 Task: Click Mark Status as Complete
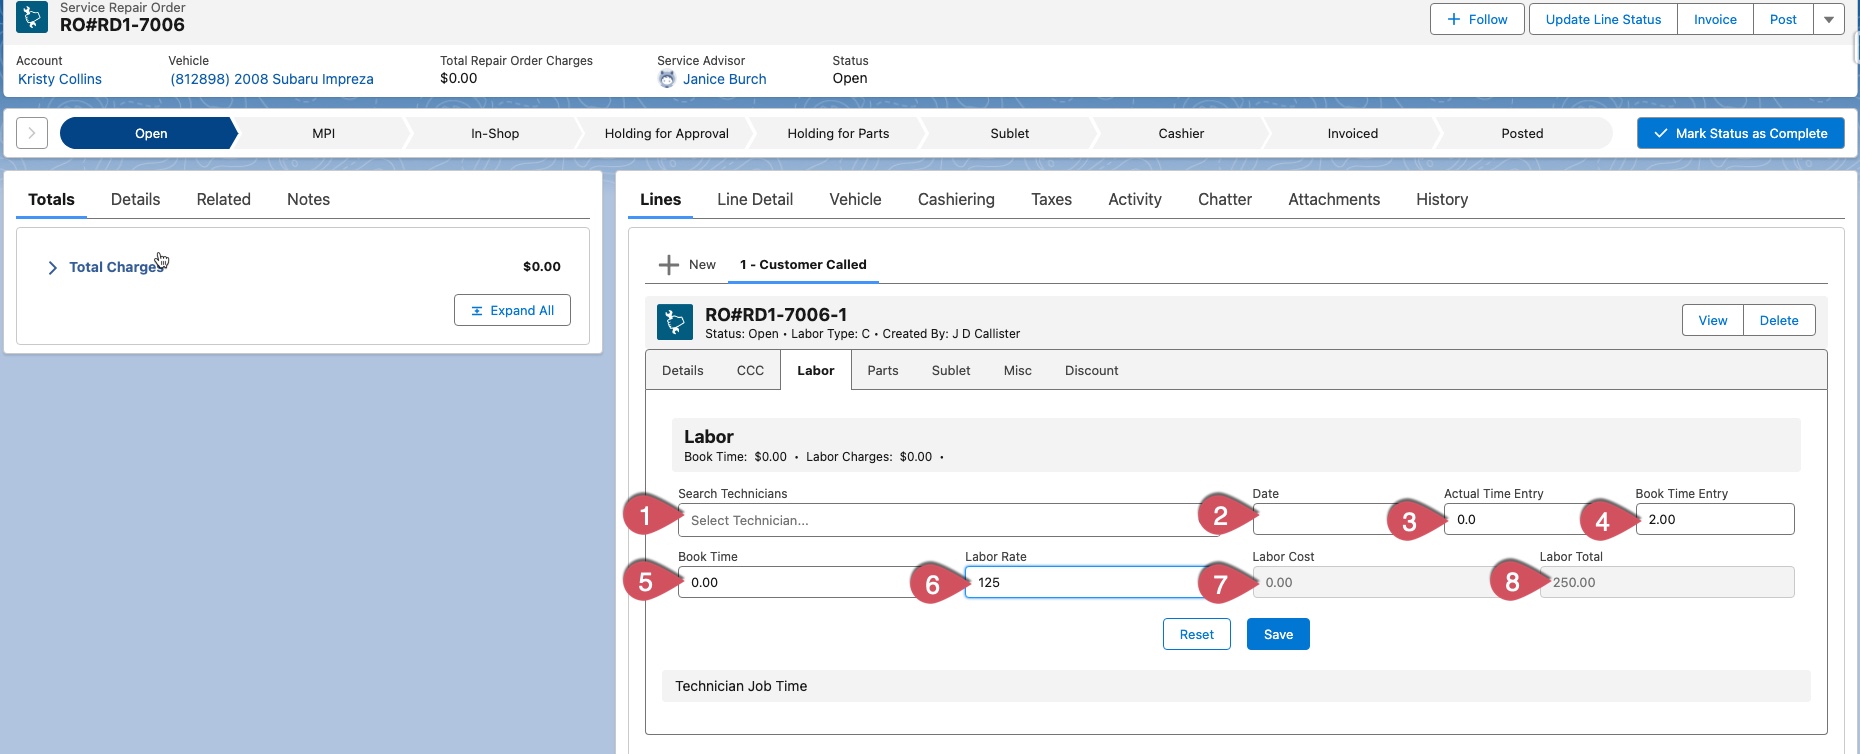coord(1741,133)
